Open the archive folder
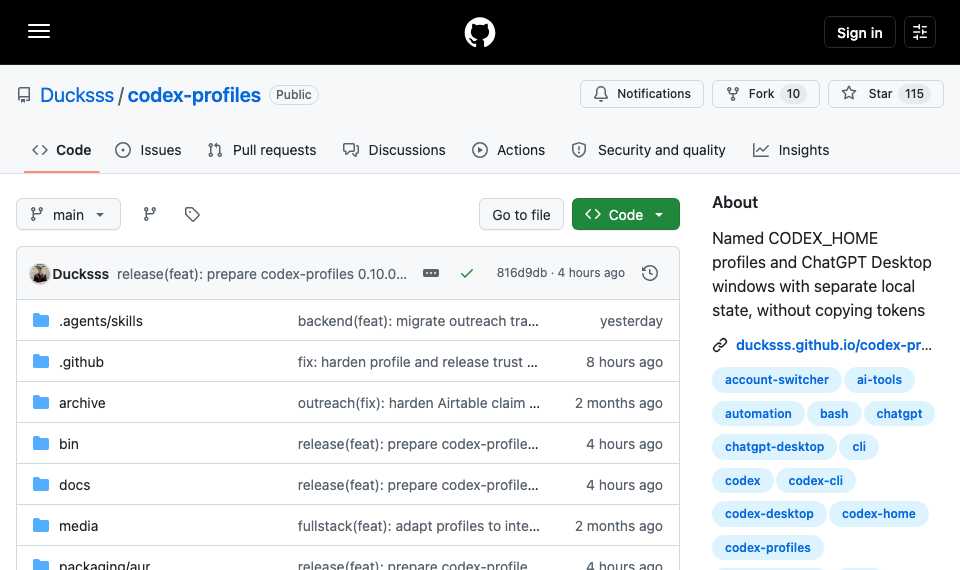This screenshot has width=960, height=570. pyautogui.click(x=82, y=403)
